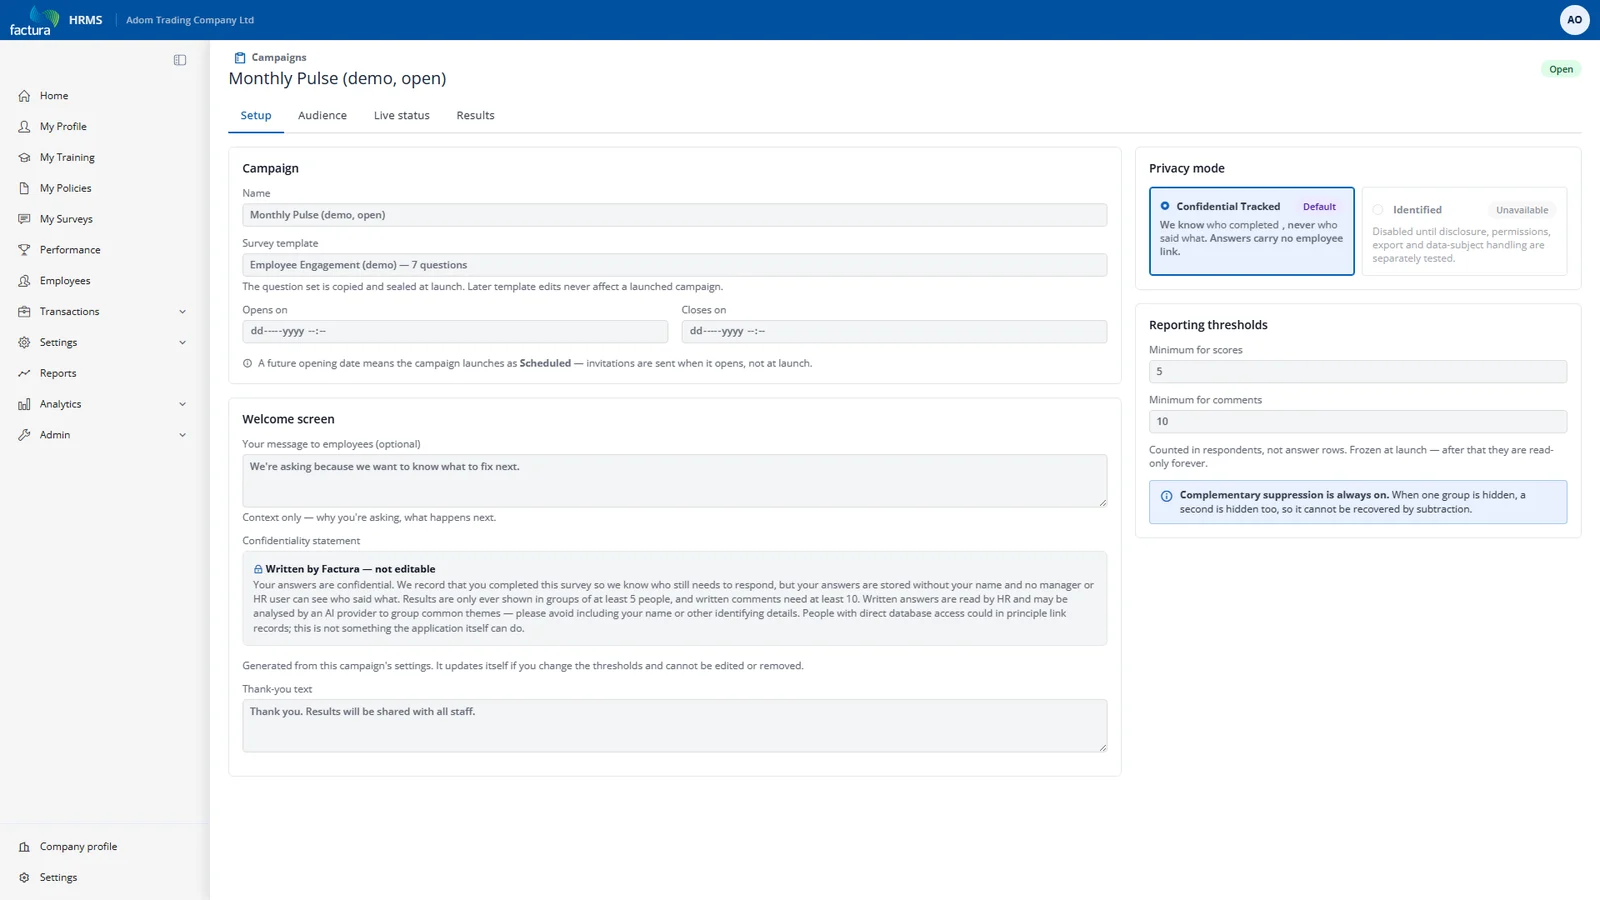Screen dimensions: 1600x900
Task: Click the Opens on date field
Action: 455,331
